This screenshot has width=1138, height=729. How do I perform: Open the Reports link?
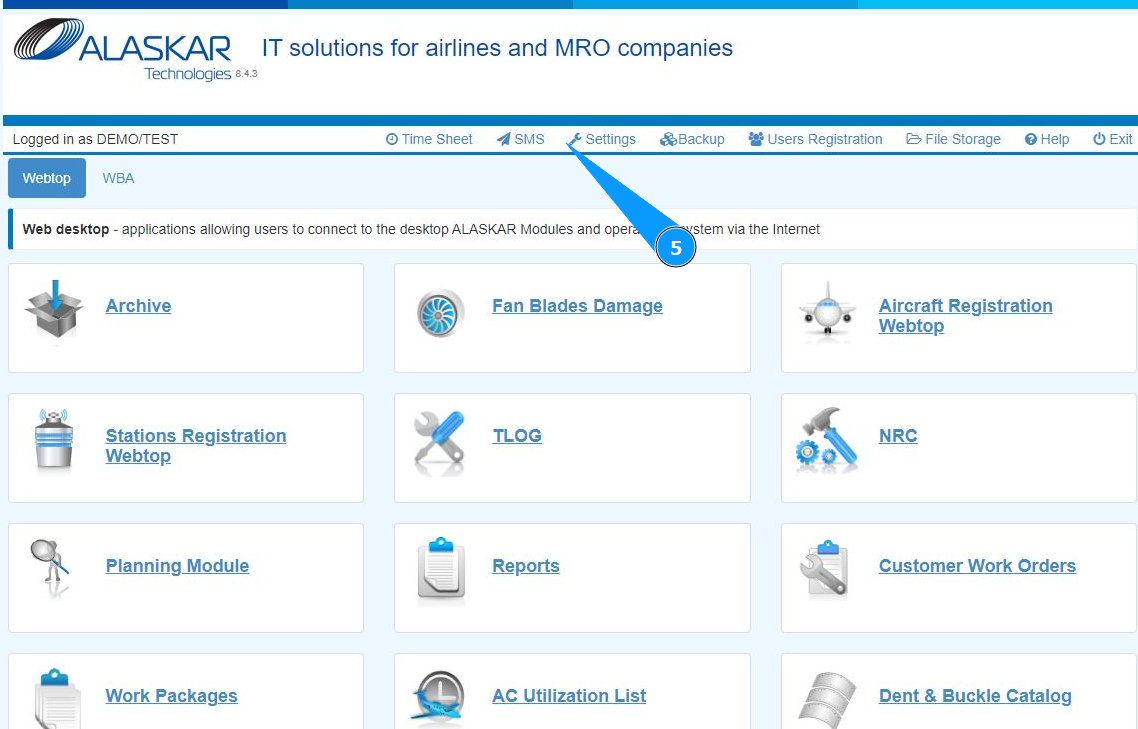(x=526, y=566)
